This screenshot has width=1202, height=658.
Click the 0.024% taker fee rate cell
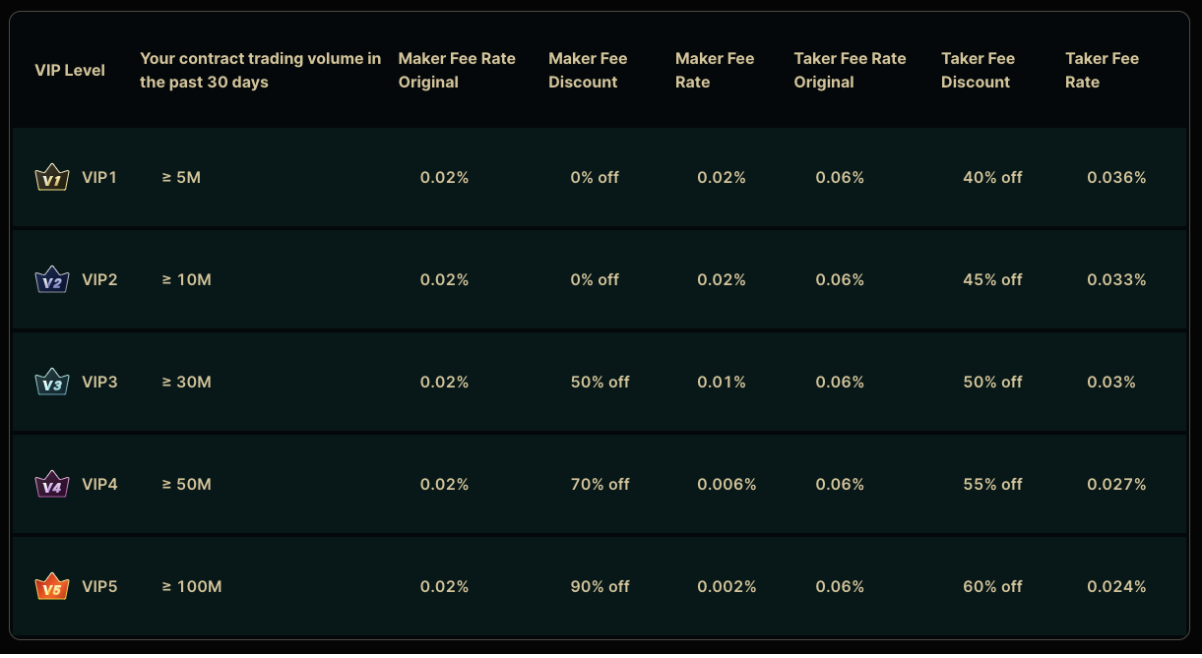[x=1117, y=586]
